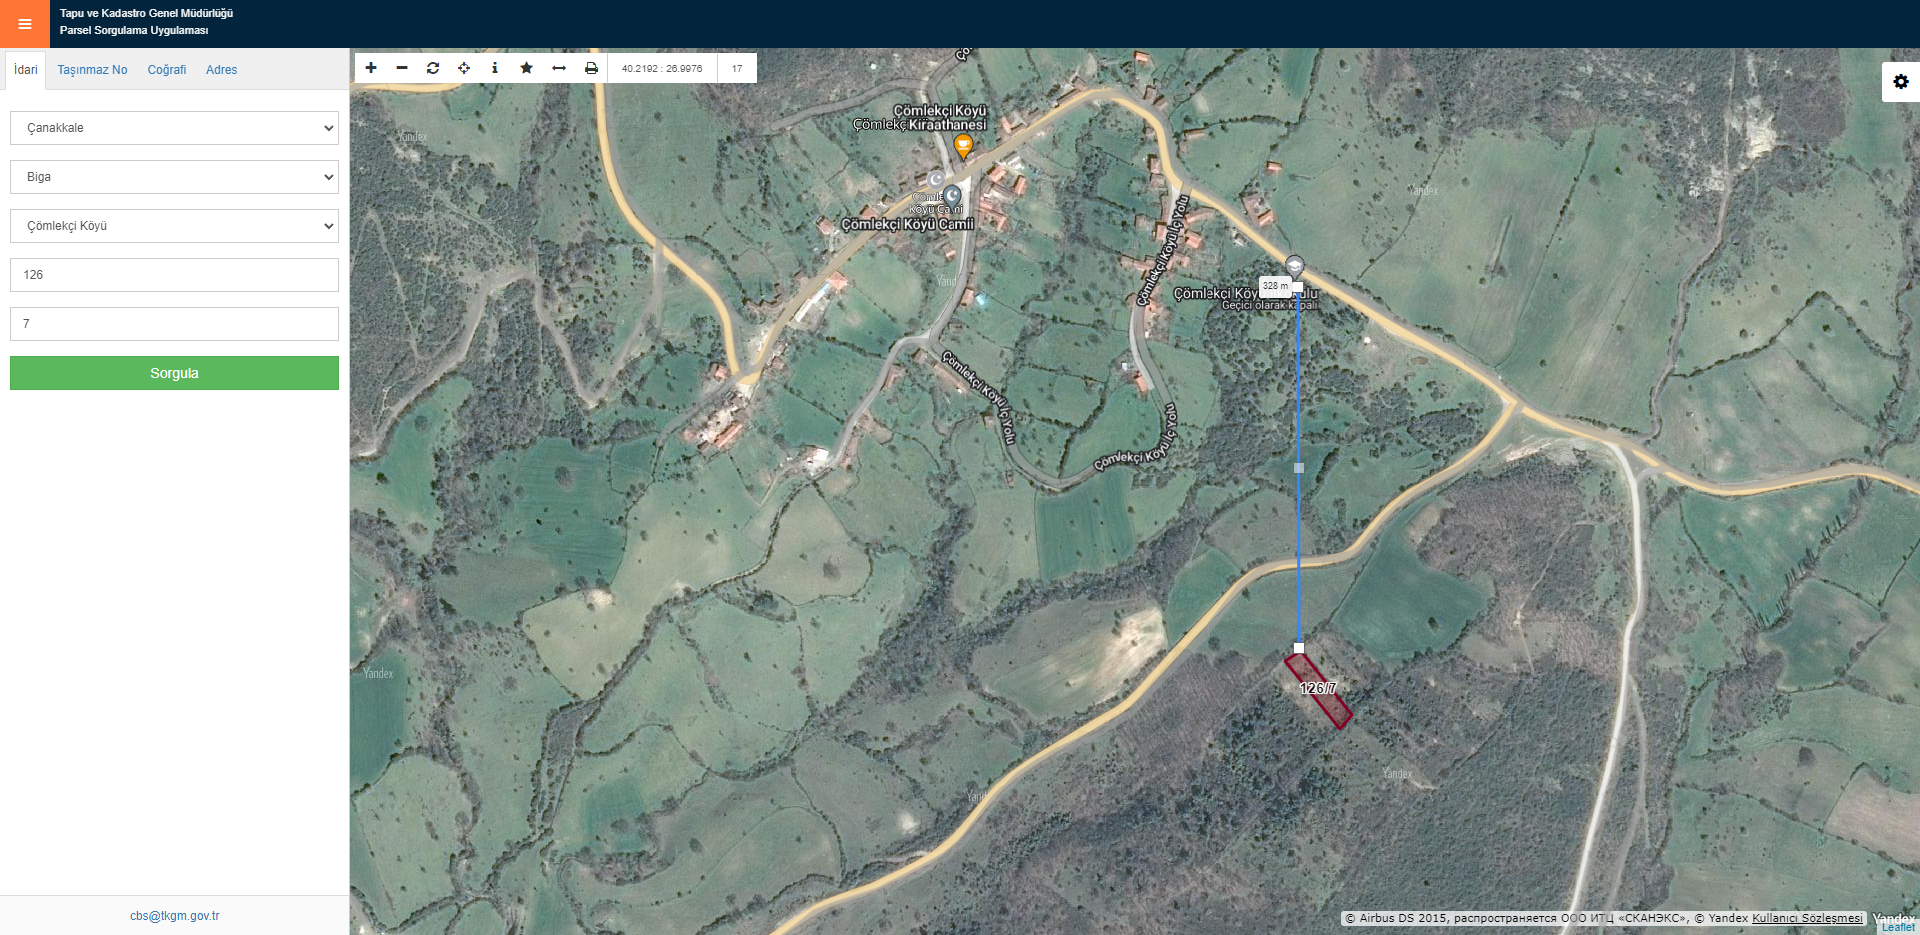Zoom in using the plus icon
The image size is (1920, 935).
[x=371, y=68]
